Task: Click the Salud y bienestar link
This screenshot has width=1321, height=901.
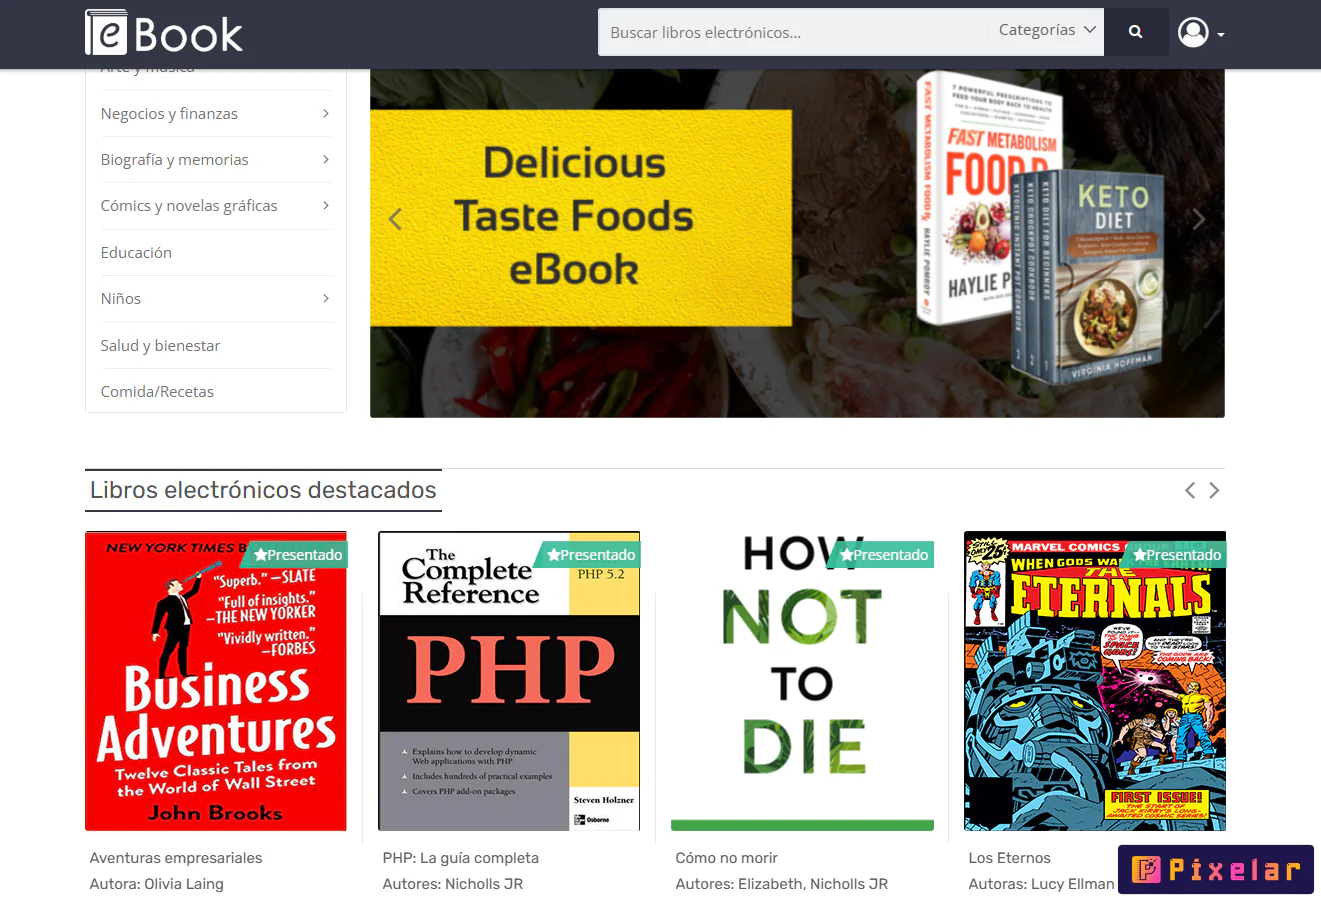Action: (x=160, y=345)
